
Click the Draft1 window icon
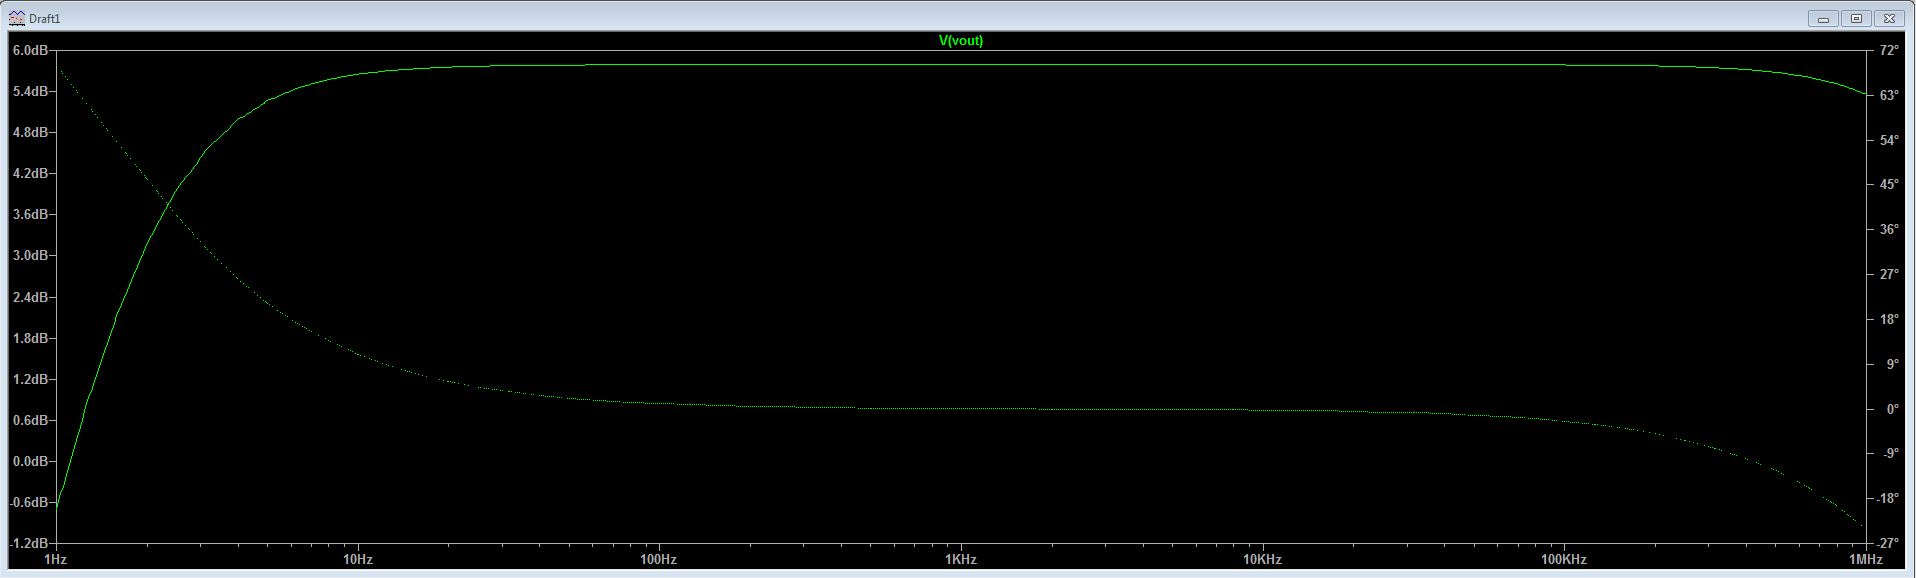coord(17,18)
